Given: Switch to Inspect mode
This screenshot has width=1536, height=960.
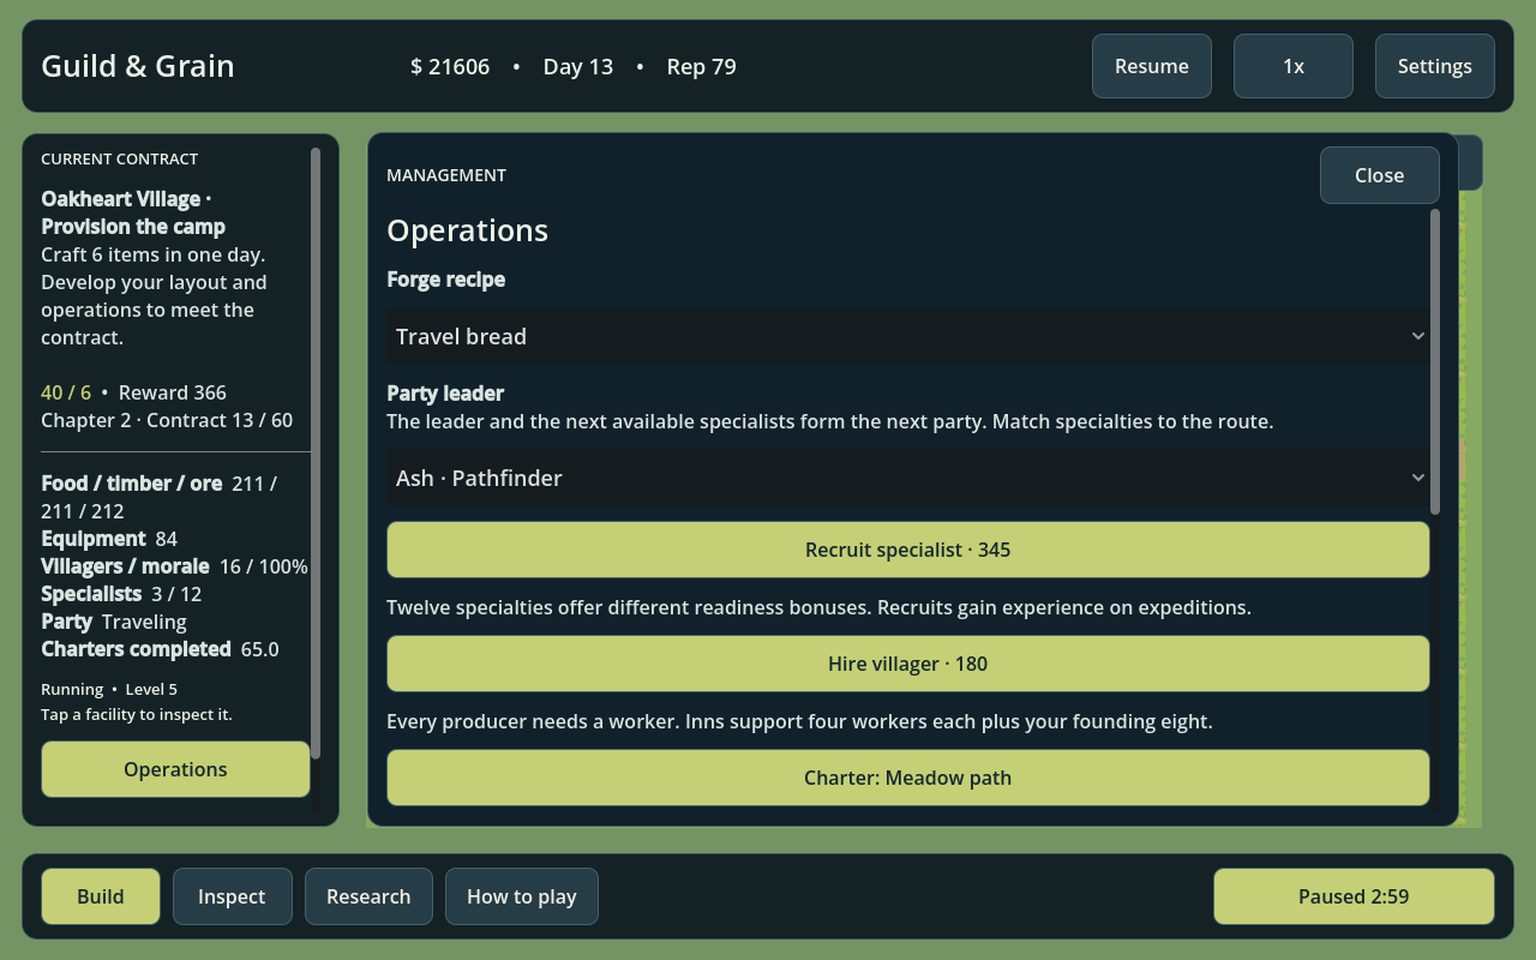Looking at the screenshot, I should (232, 896).
